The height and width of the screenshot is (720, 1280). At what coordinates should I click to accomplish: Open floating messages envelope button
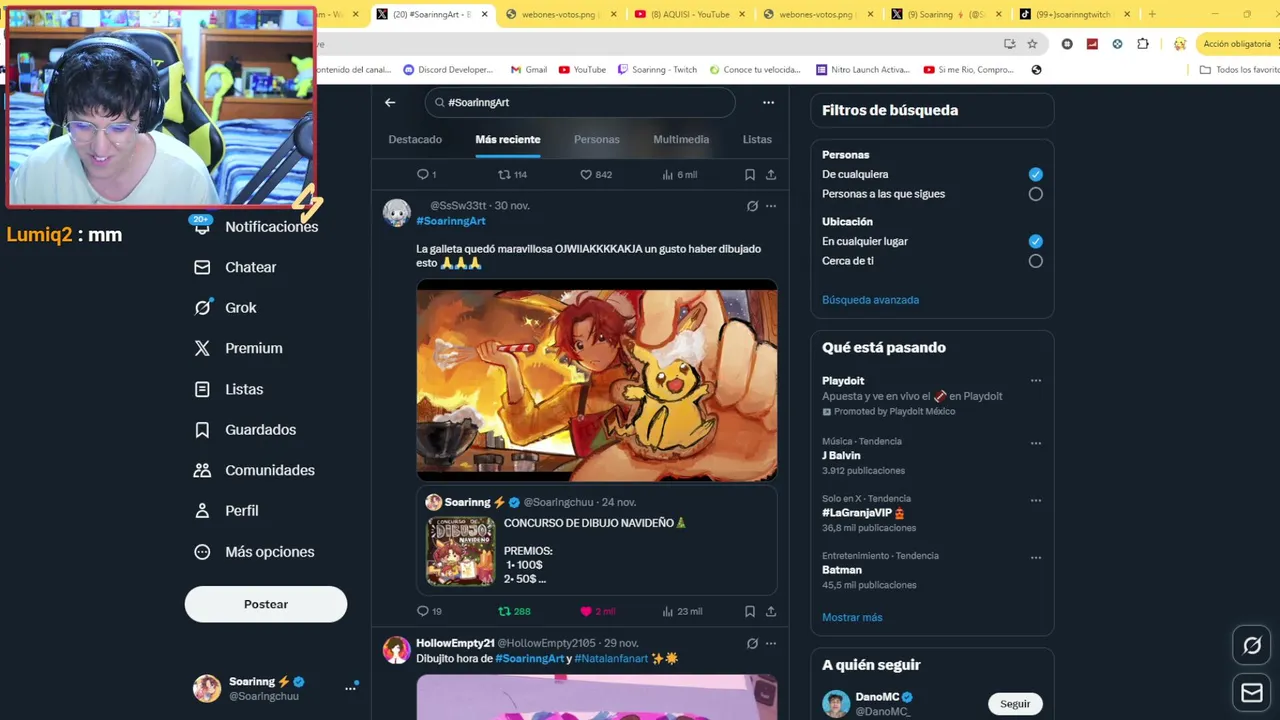pos(1252,692)
